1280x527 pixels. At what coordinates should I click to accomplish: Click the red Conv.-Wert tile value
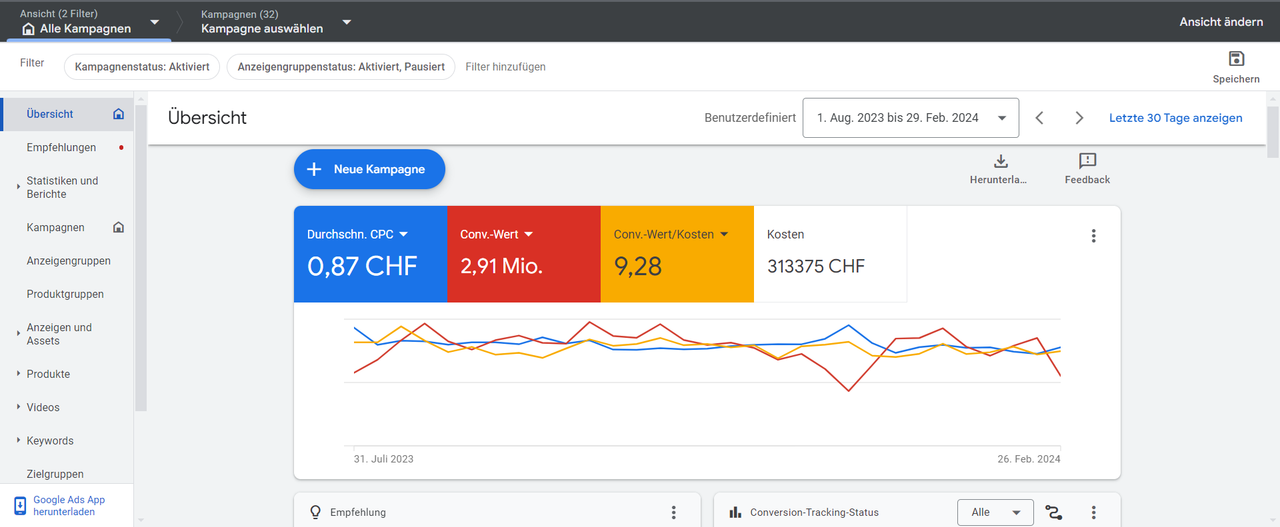(x=501, y=266)
